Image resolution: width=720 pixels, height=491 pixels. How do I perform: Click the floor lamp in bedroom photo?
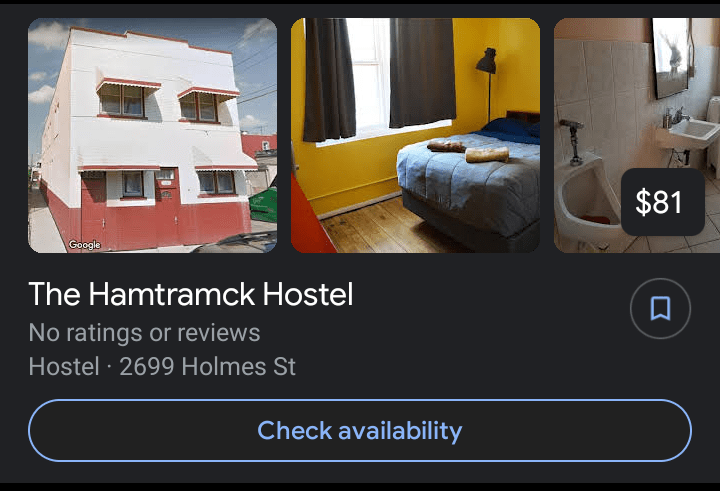(487, 83)
